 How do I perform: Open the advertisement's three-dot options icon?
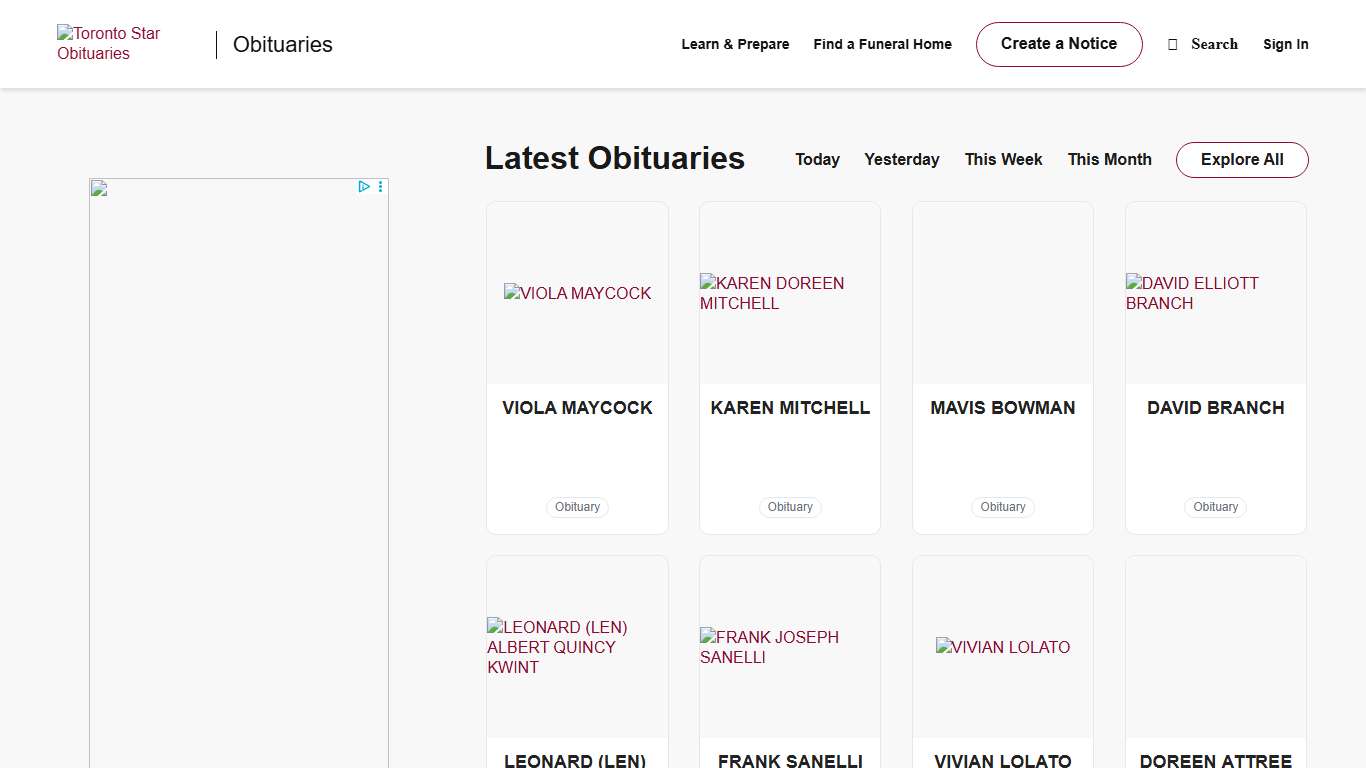[x=379, y=186]
